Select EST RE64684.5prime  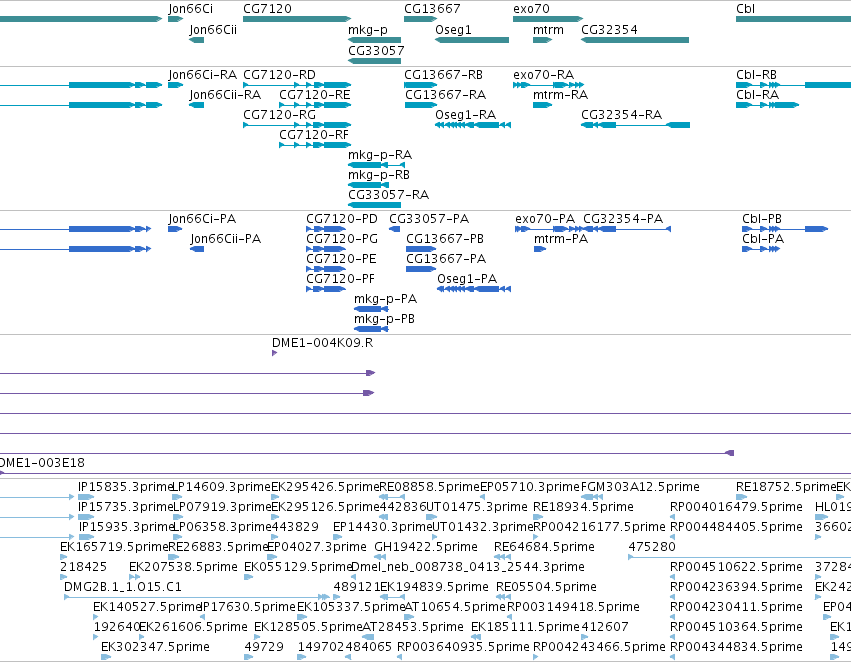pos(544,547)
